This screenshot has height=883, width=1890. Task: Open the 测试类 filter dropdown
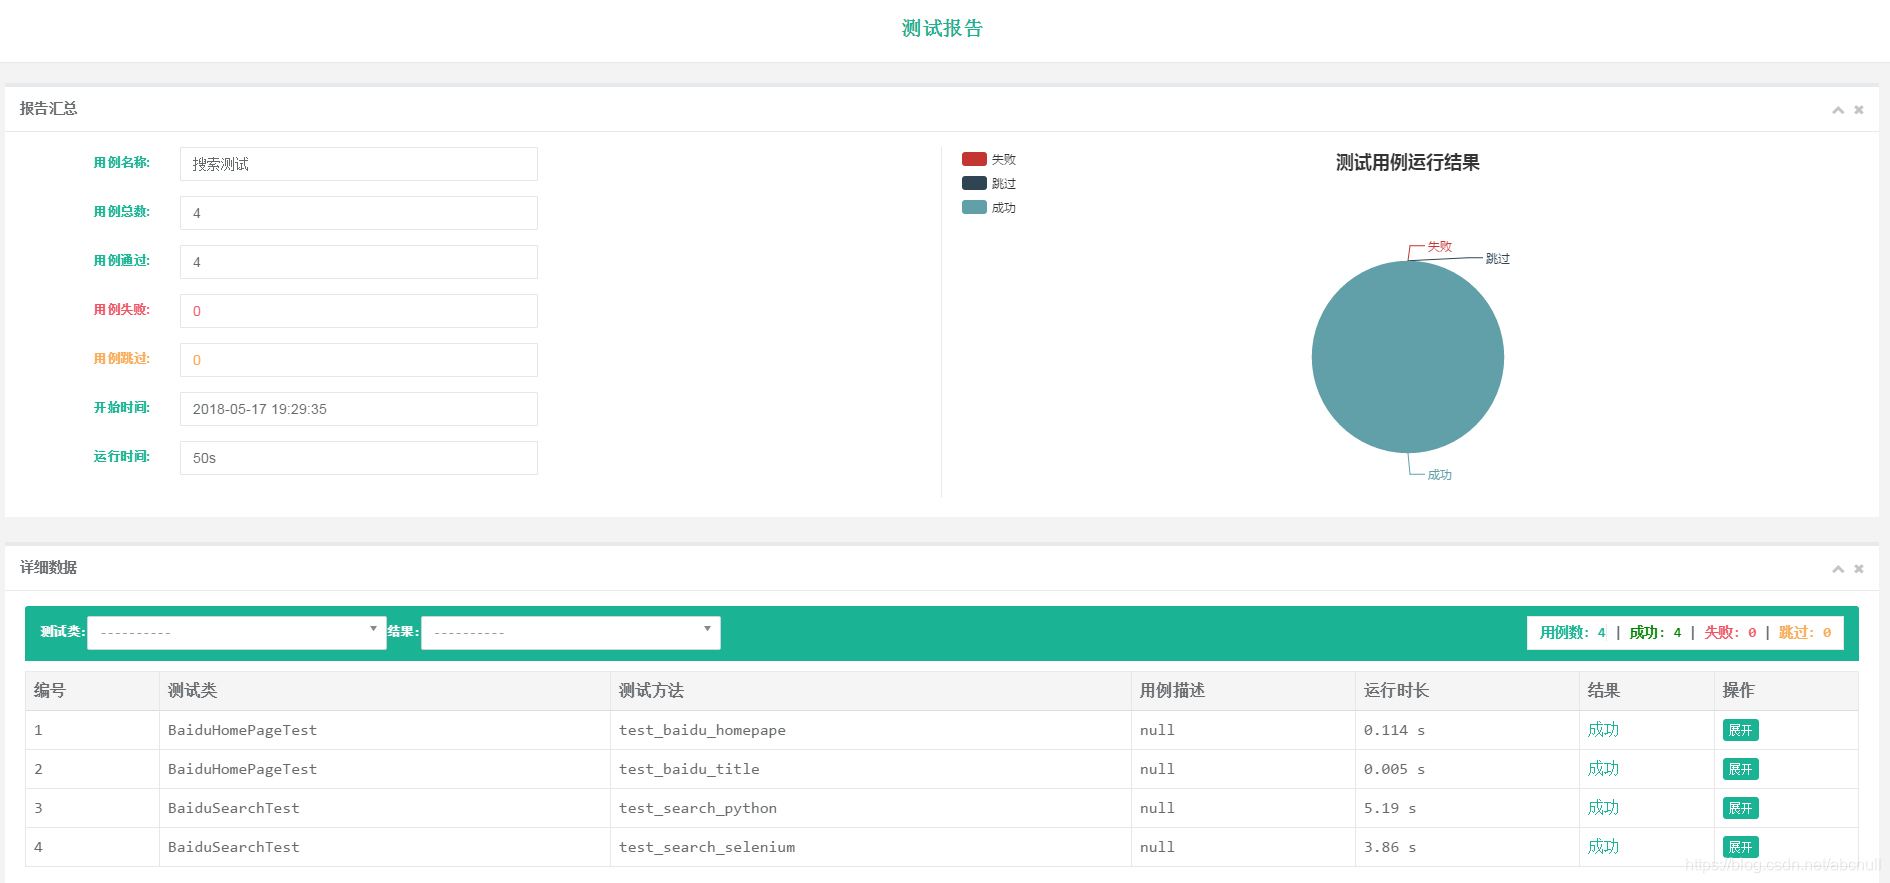click(x=237, y=633)
